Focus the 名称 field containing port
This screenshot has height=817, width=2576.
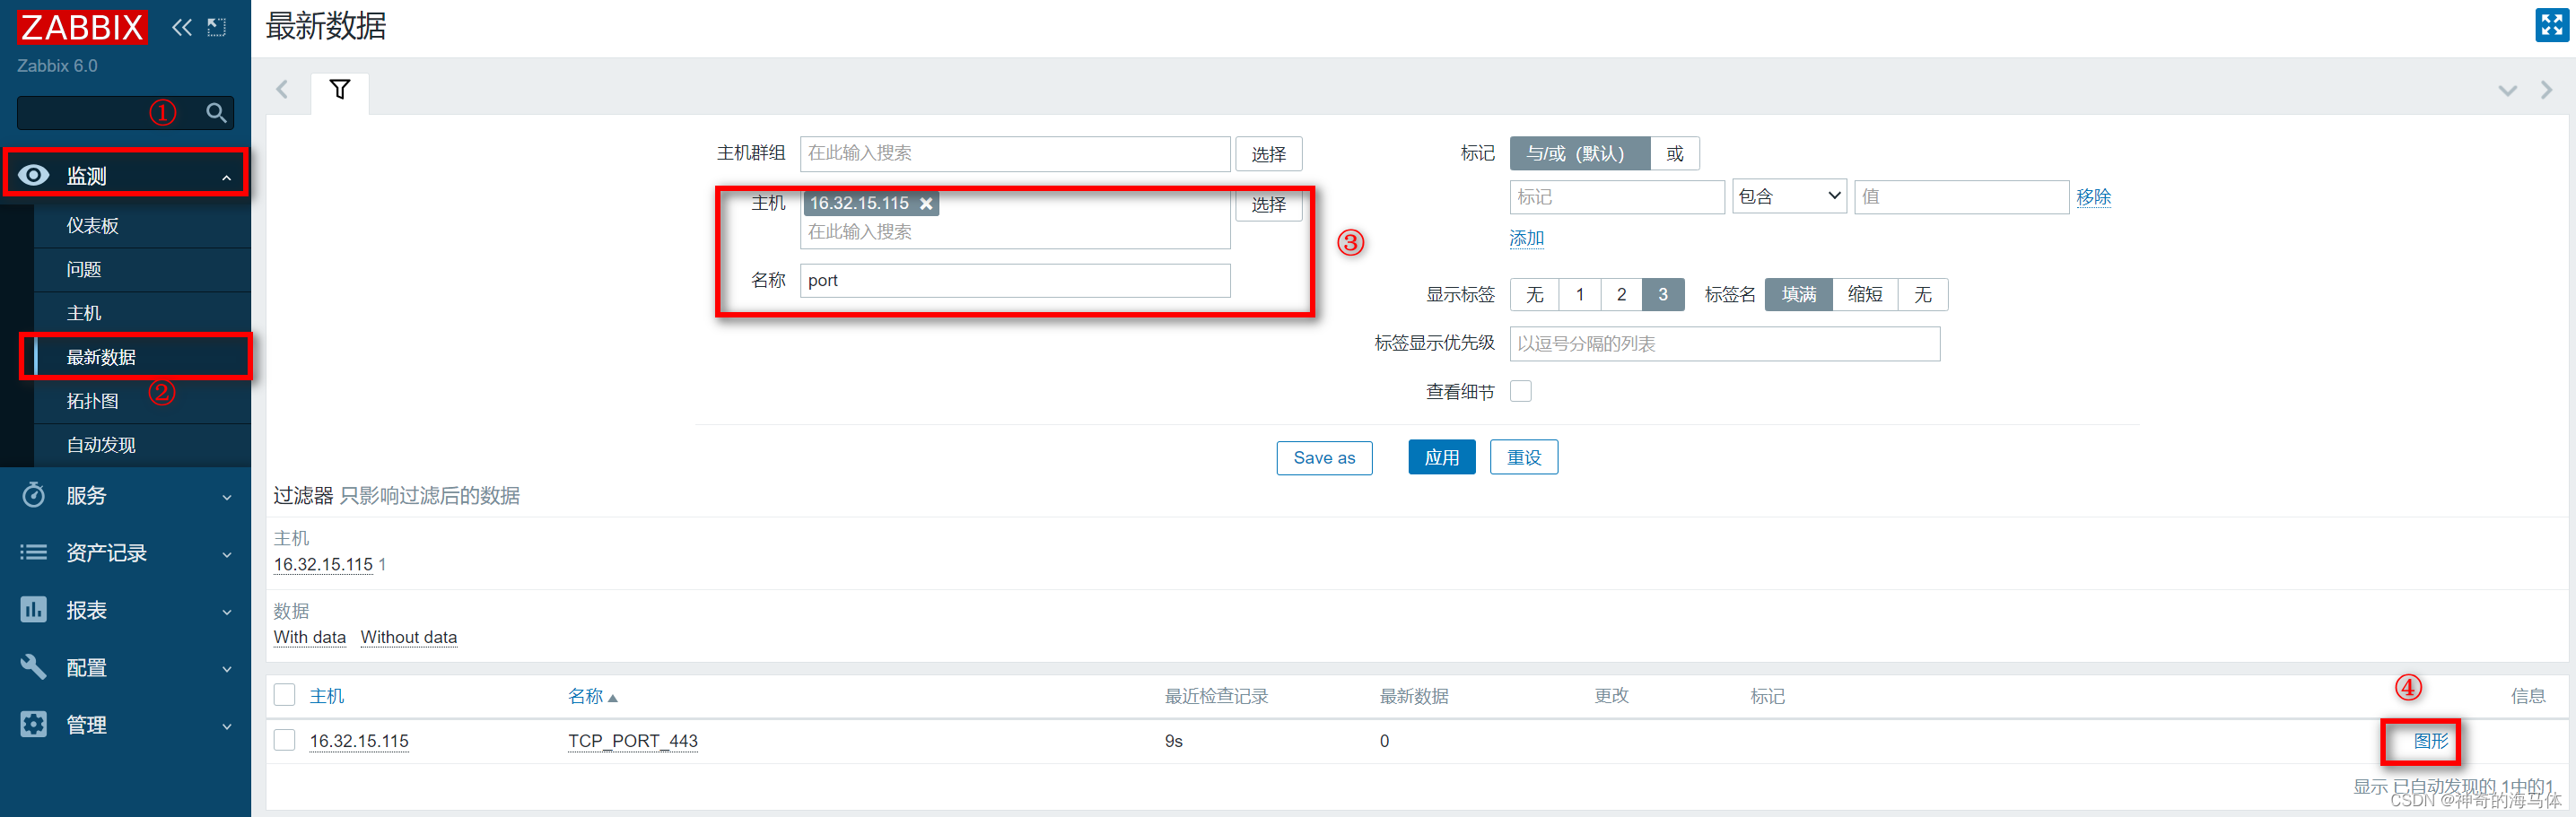click(1015, 280)
